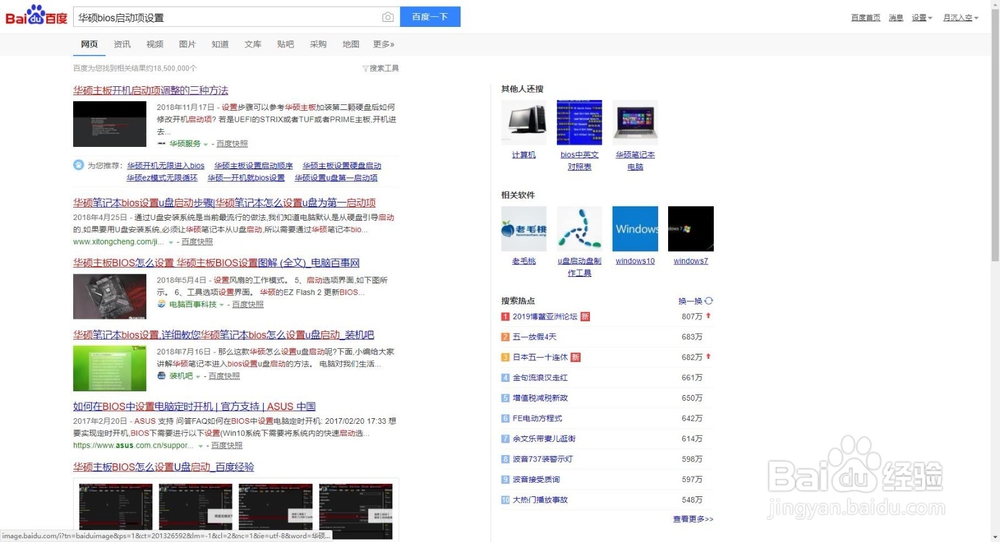
Task: Open result 华硕主板开机启动项调整的三种方法
Action: pyautogui.click(x=151, y=91)
